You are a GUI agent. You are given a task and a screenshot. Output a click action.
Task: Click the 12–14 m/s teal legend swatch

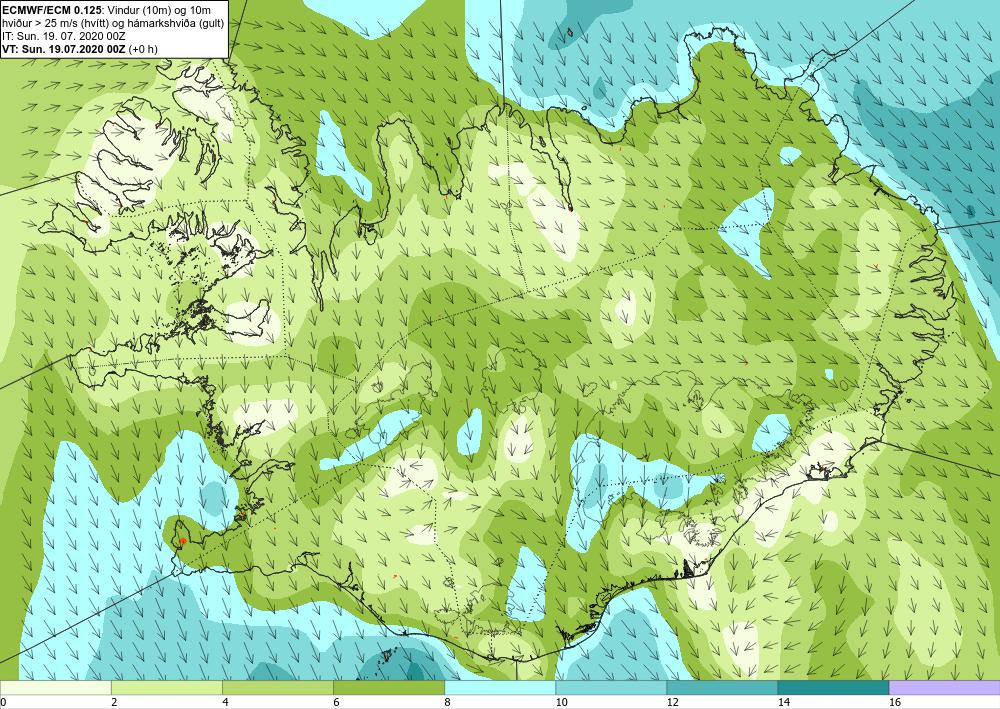coord(722,688)
